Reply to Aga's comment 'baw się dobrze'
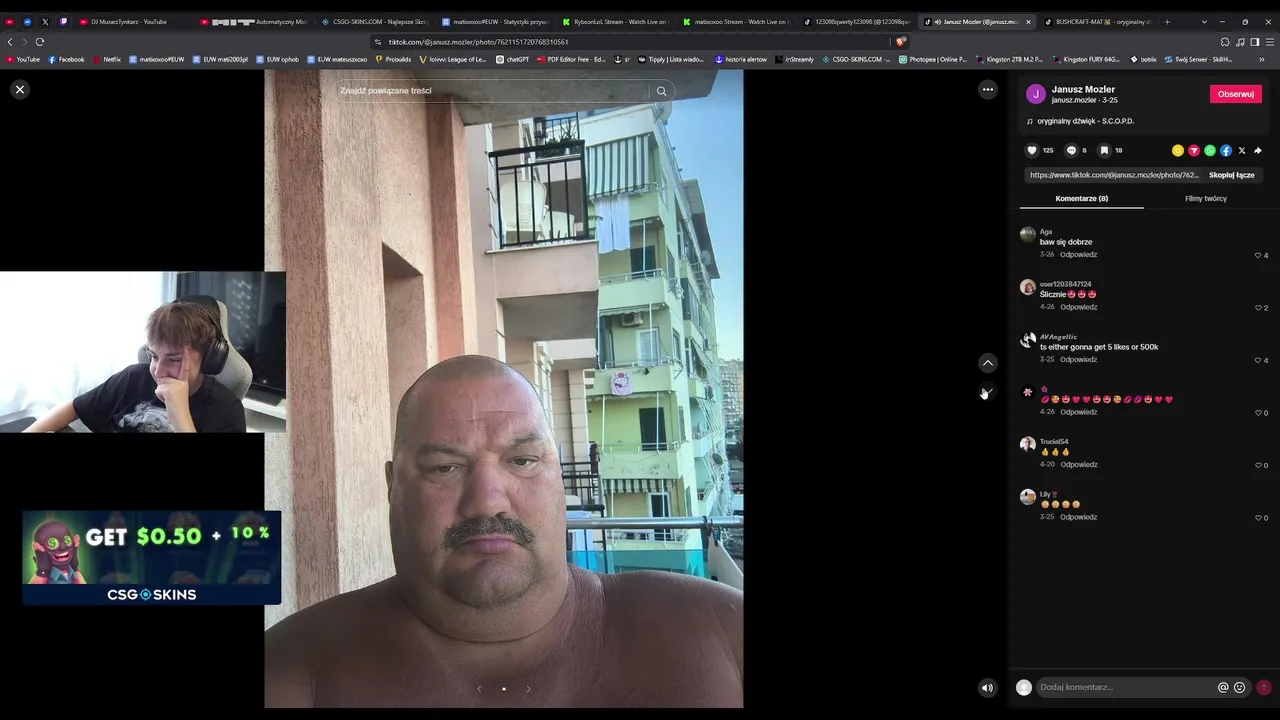1280x720 pixels. pos(1079,255)
